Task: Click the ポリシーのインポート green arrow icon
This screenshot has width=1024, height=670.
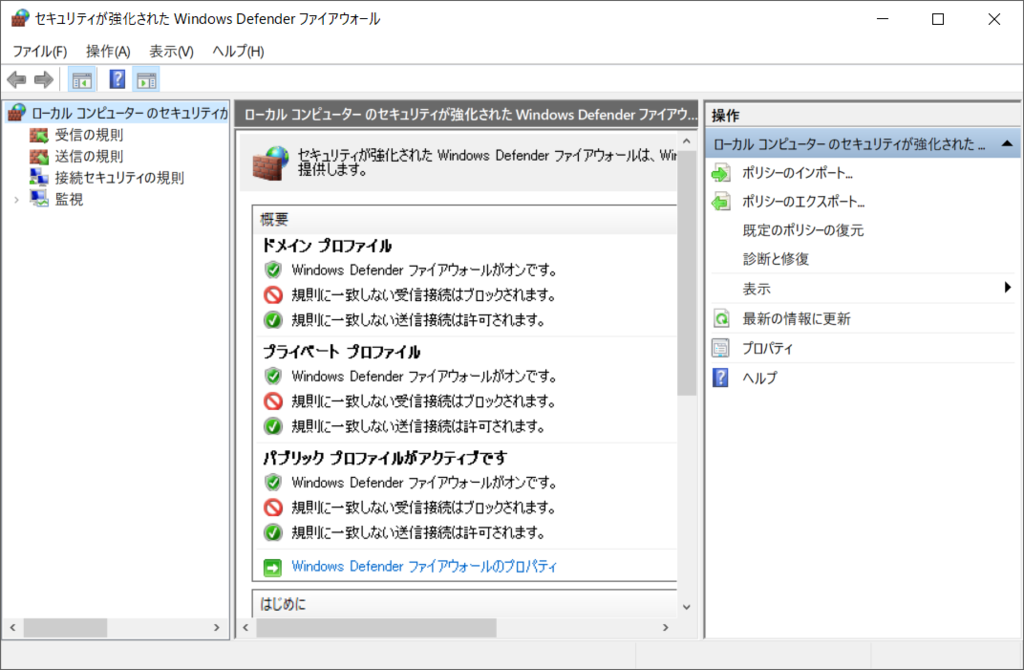Action: pos(721,174)
